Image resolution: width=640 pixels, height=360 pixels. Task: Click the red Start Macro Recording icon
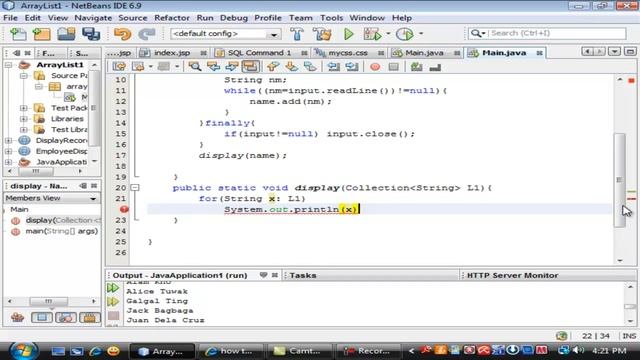click(375, 67)
